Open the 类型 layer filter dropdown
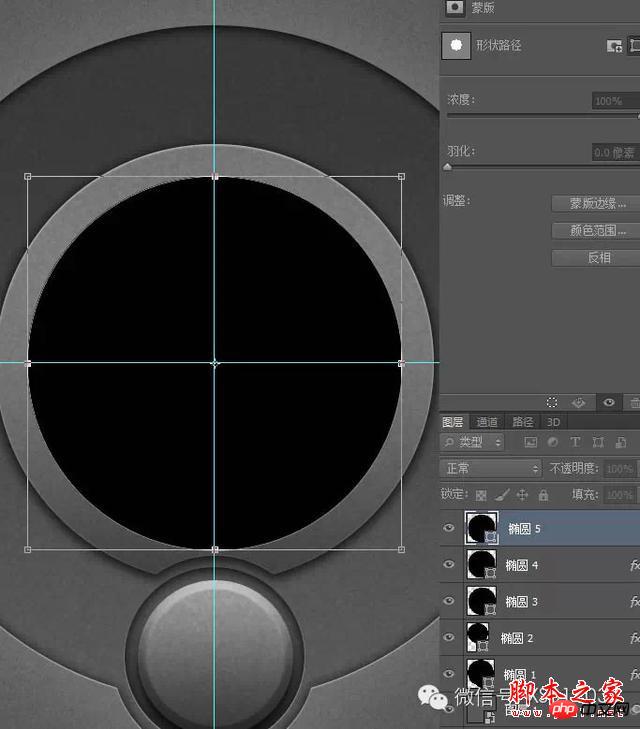Screen dimensions: 640x729 [472, 442]
